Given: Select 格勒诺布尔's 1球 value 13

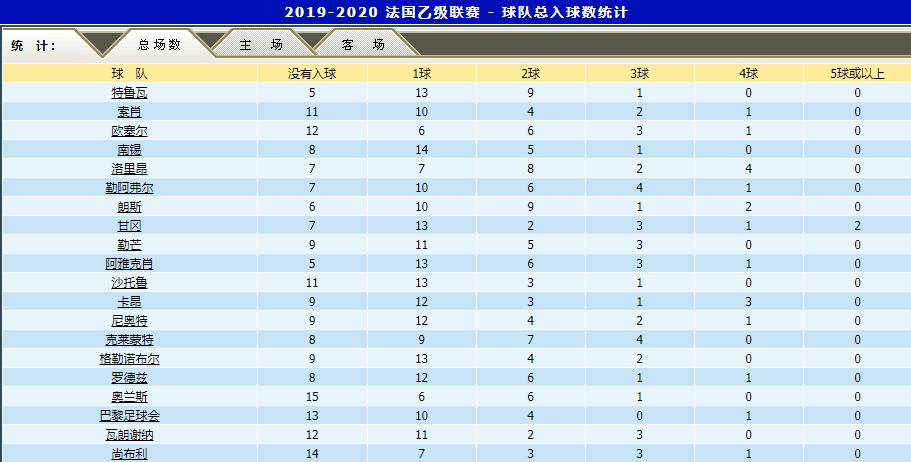Looking at the screenshot, I should pyautogui.click(x=422, y=359).
